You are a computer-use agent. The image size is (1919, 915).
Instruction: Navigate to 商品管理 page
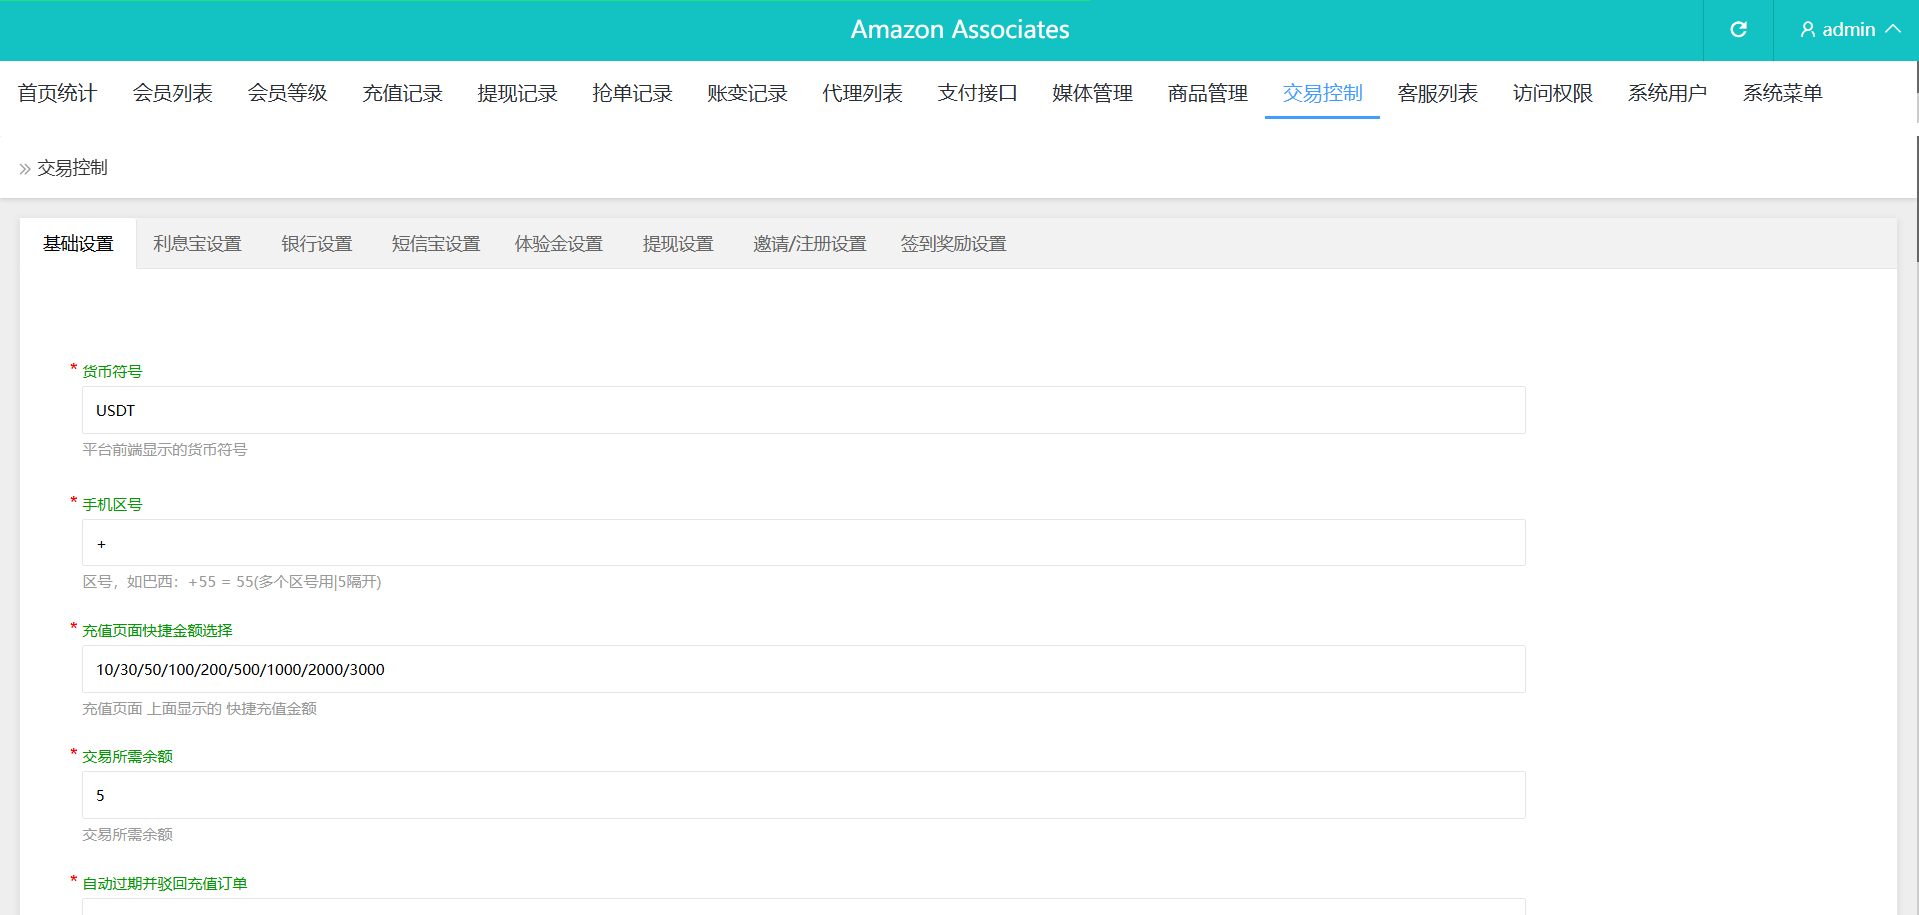coord(1207,93)
